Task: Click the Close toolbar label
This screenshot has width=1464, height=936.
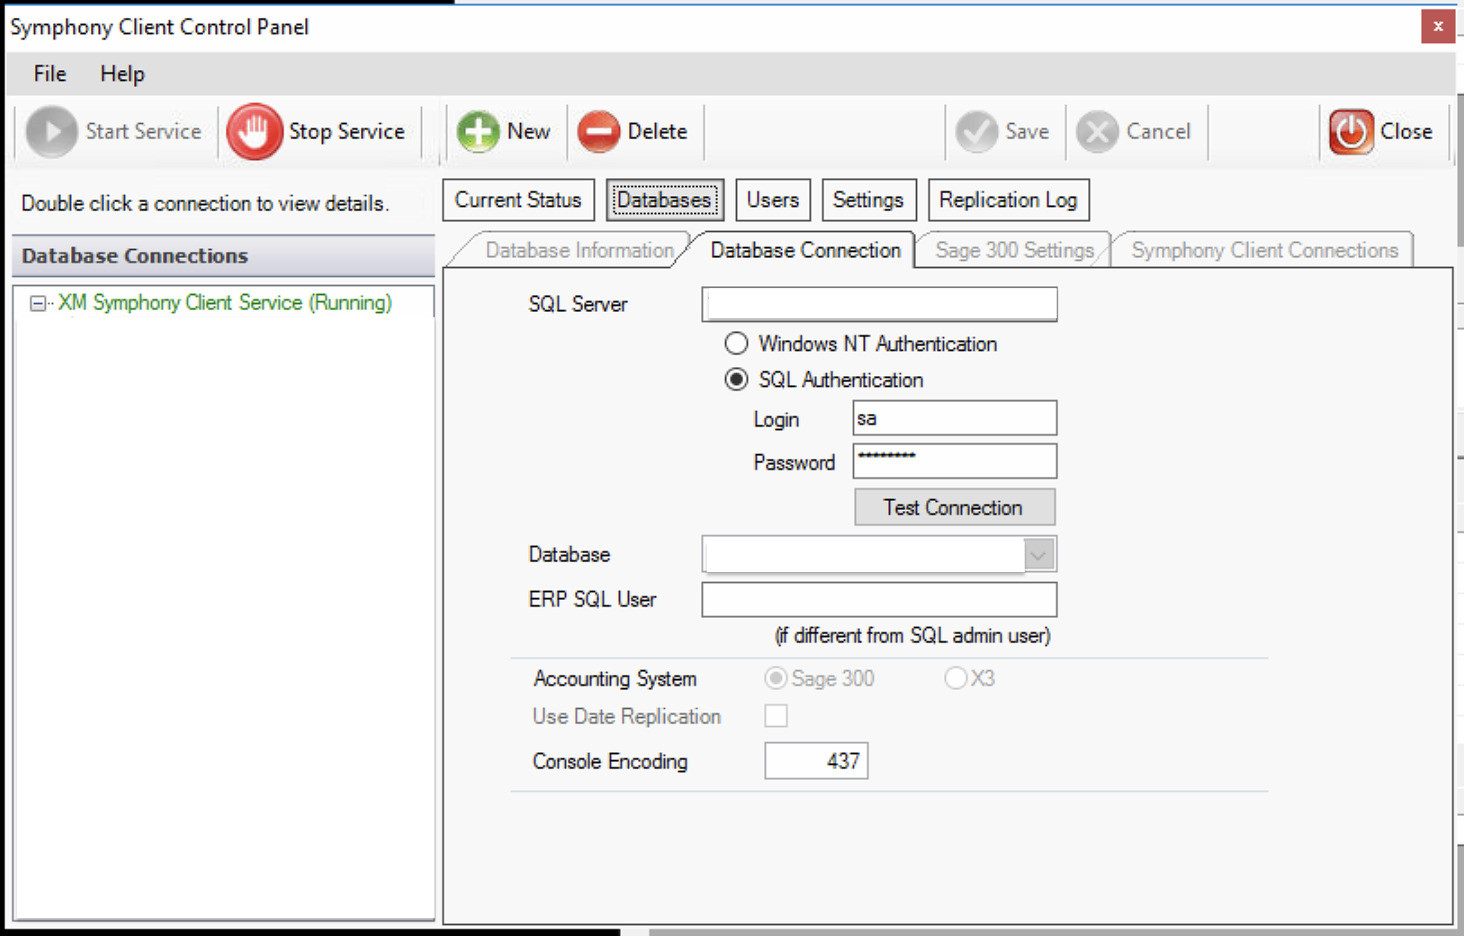Action: click(1406, 131)
